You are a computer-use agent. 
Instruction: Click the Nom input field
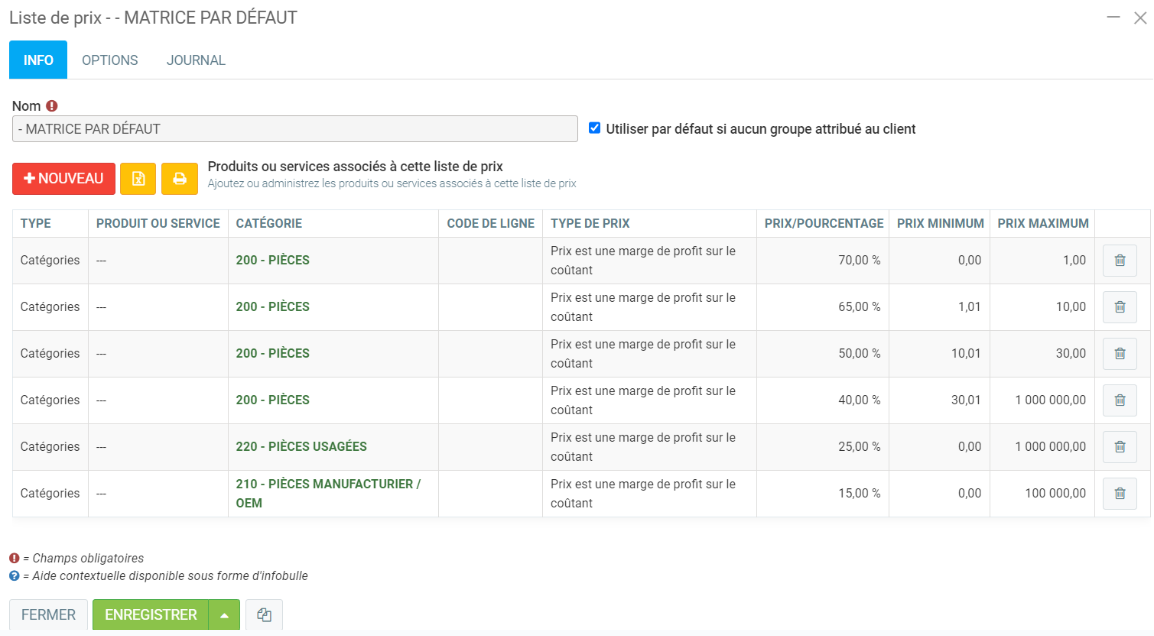coord(295,129)
